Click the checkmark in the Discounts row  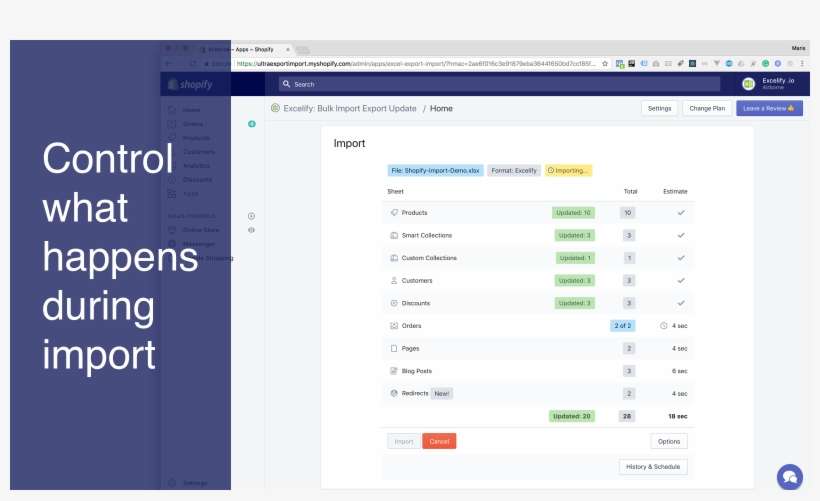[x=681, y=303]
